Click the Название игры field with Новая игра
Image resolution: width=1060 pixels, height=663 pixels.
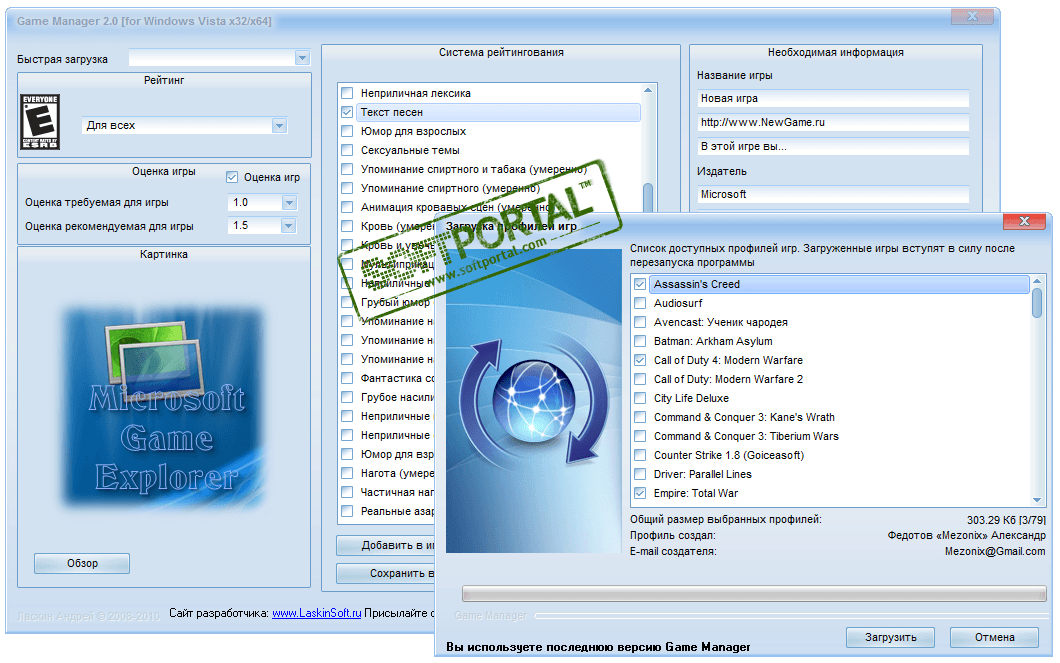point(833,99)
